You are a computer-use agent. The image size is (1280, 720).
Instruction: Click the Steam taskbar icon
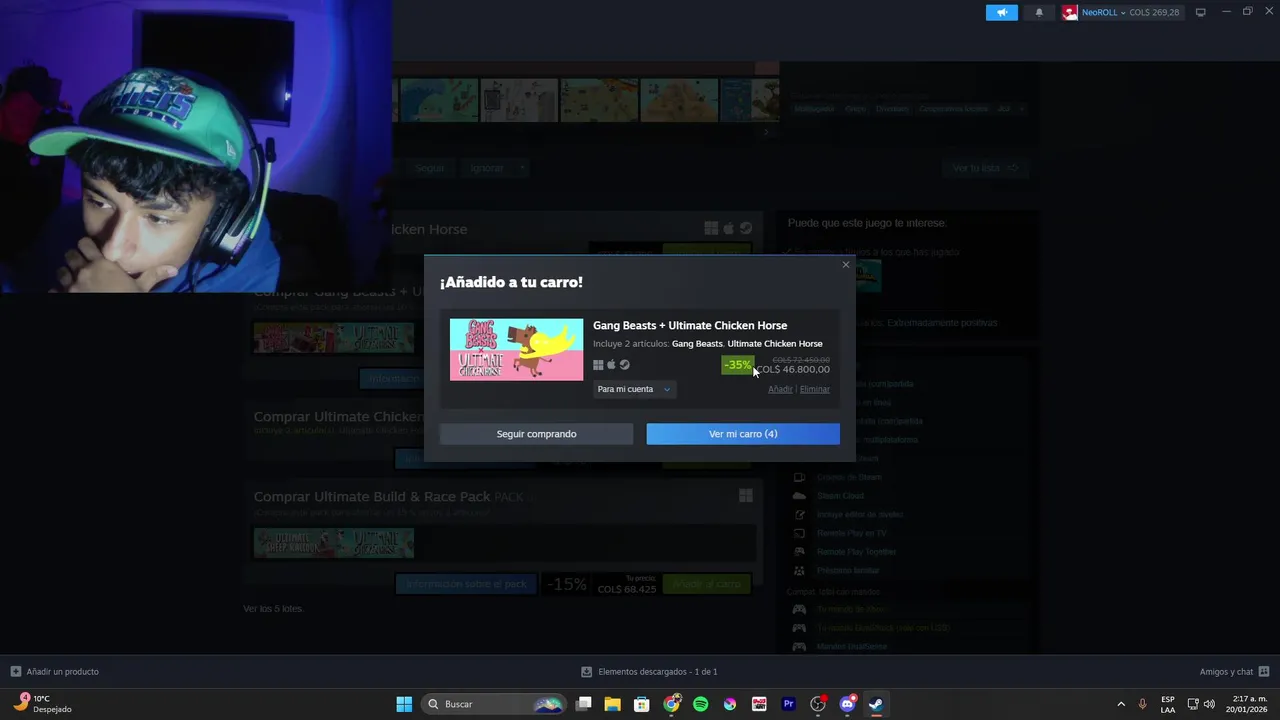point(876,704)
